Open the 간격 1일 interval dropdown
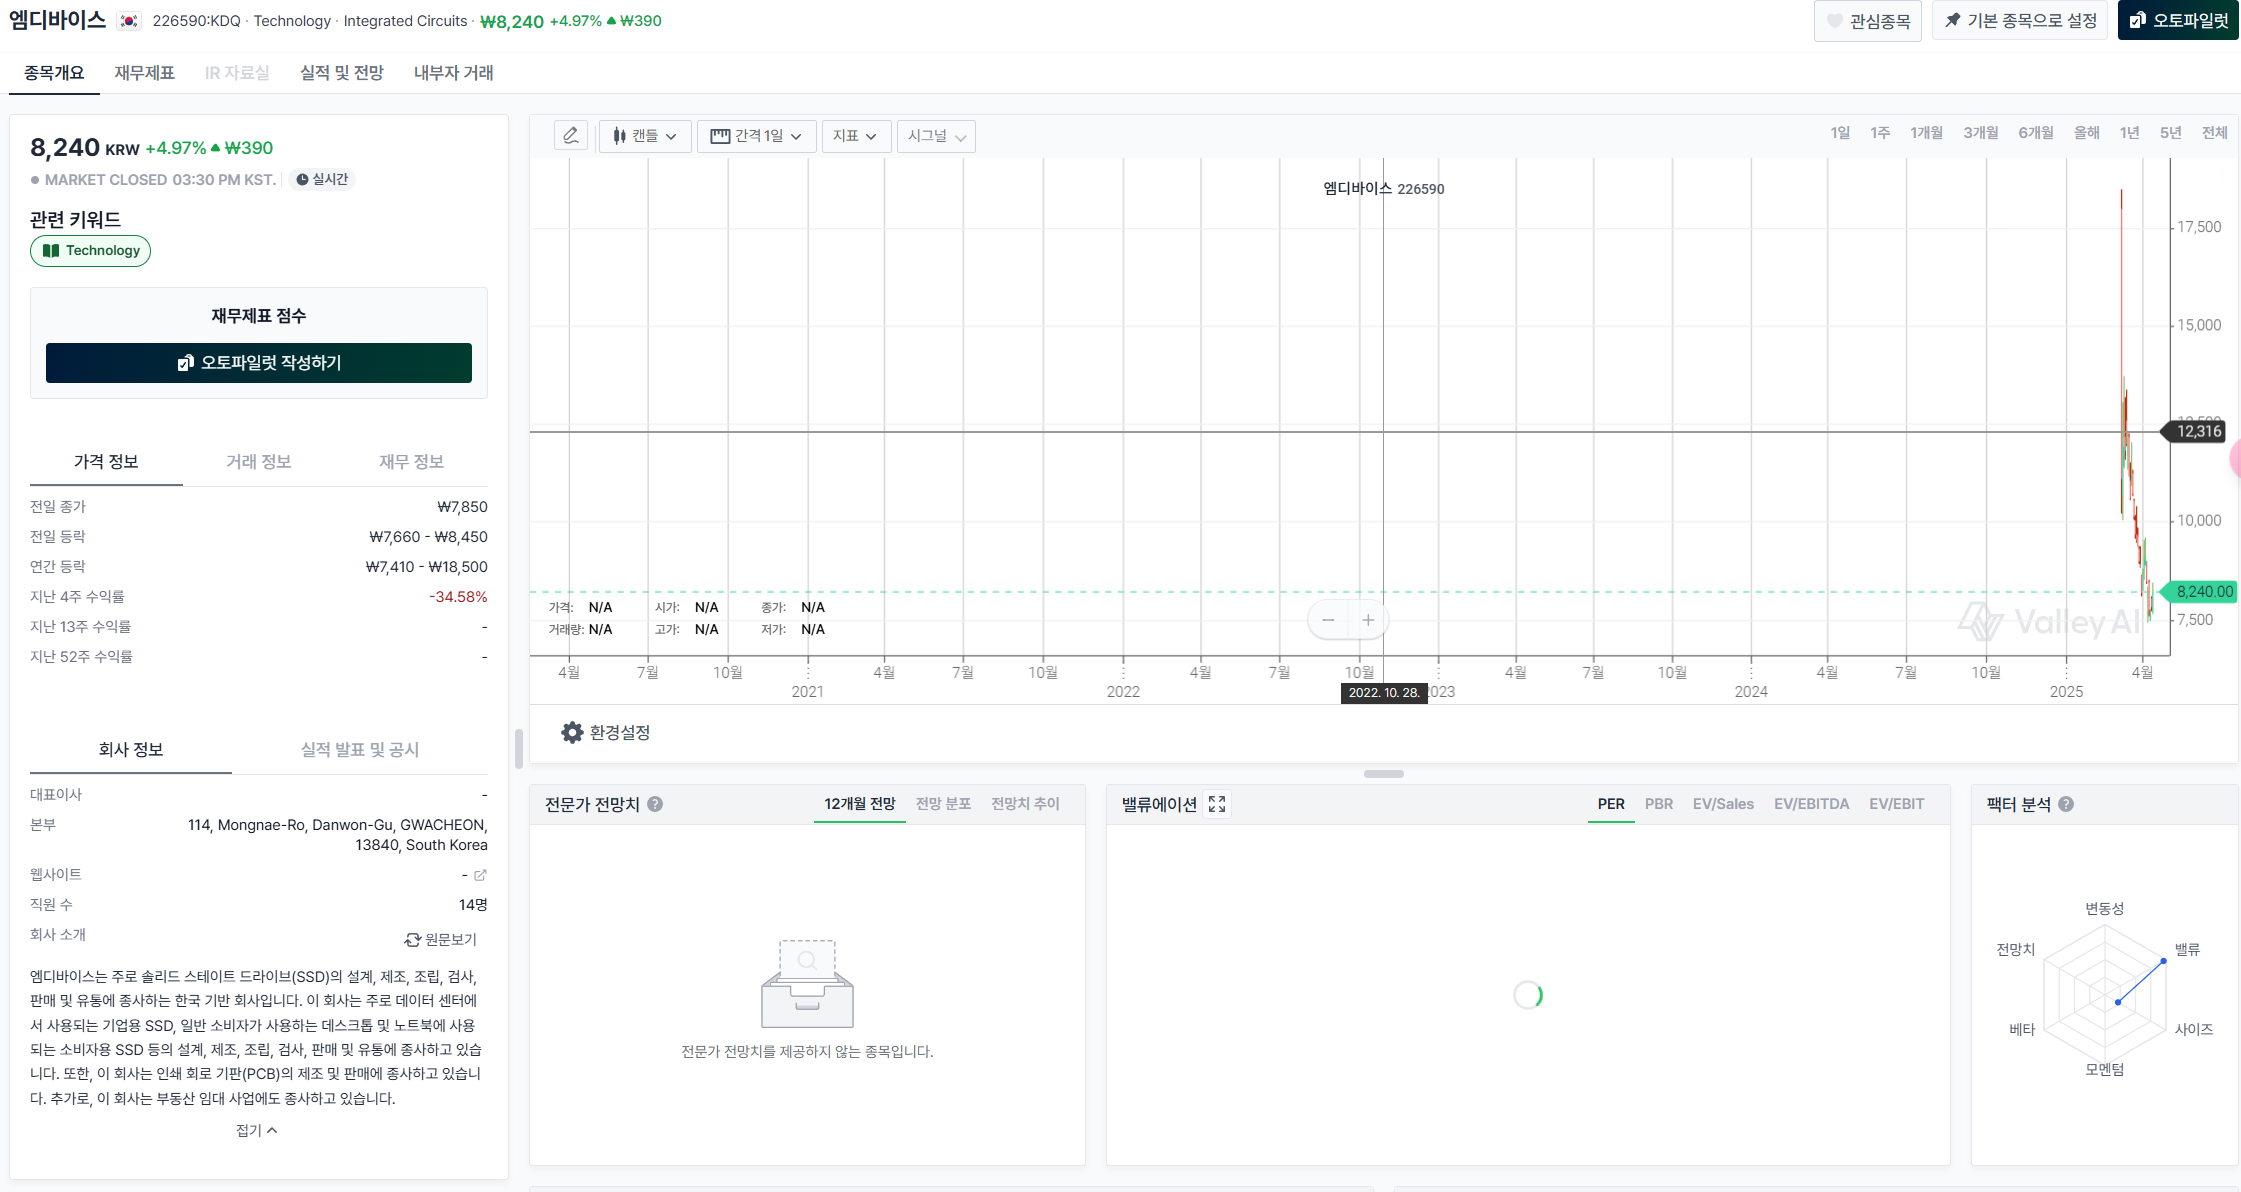 756,136
